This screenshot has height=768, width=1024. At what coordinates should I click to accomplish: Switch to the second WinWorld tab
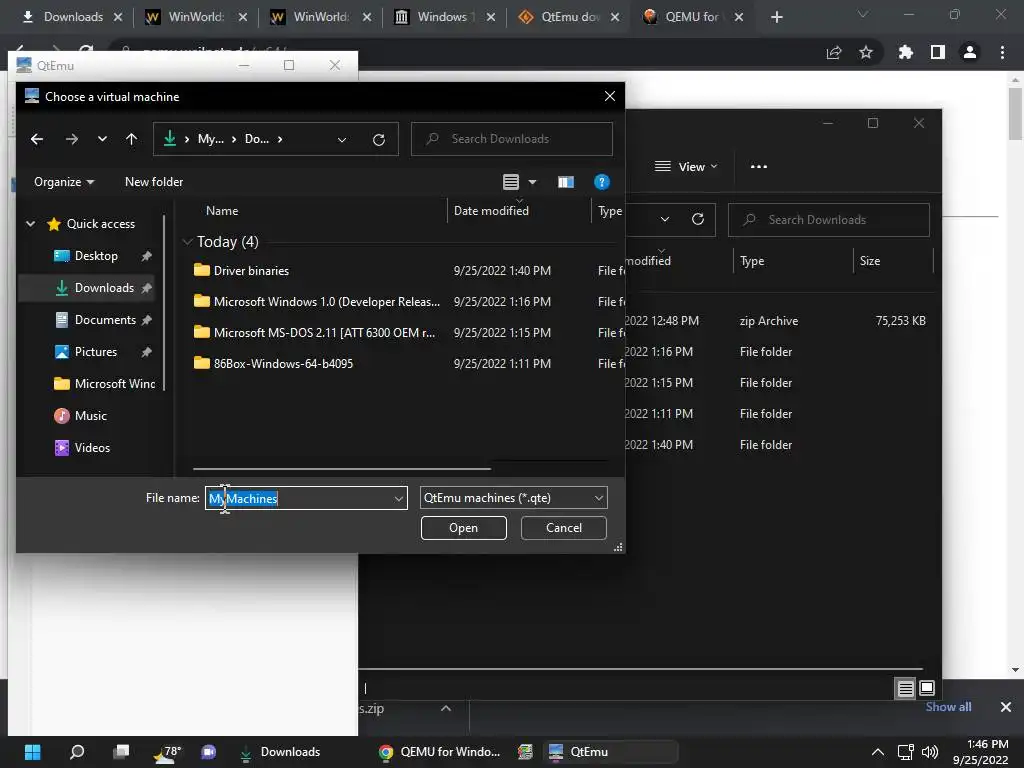(x=321, y=17)
